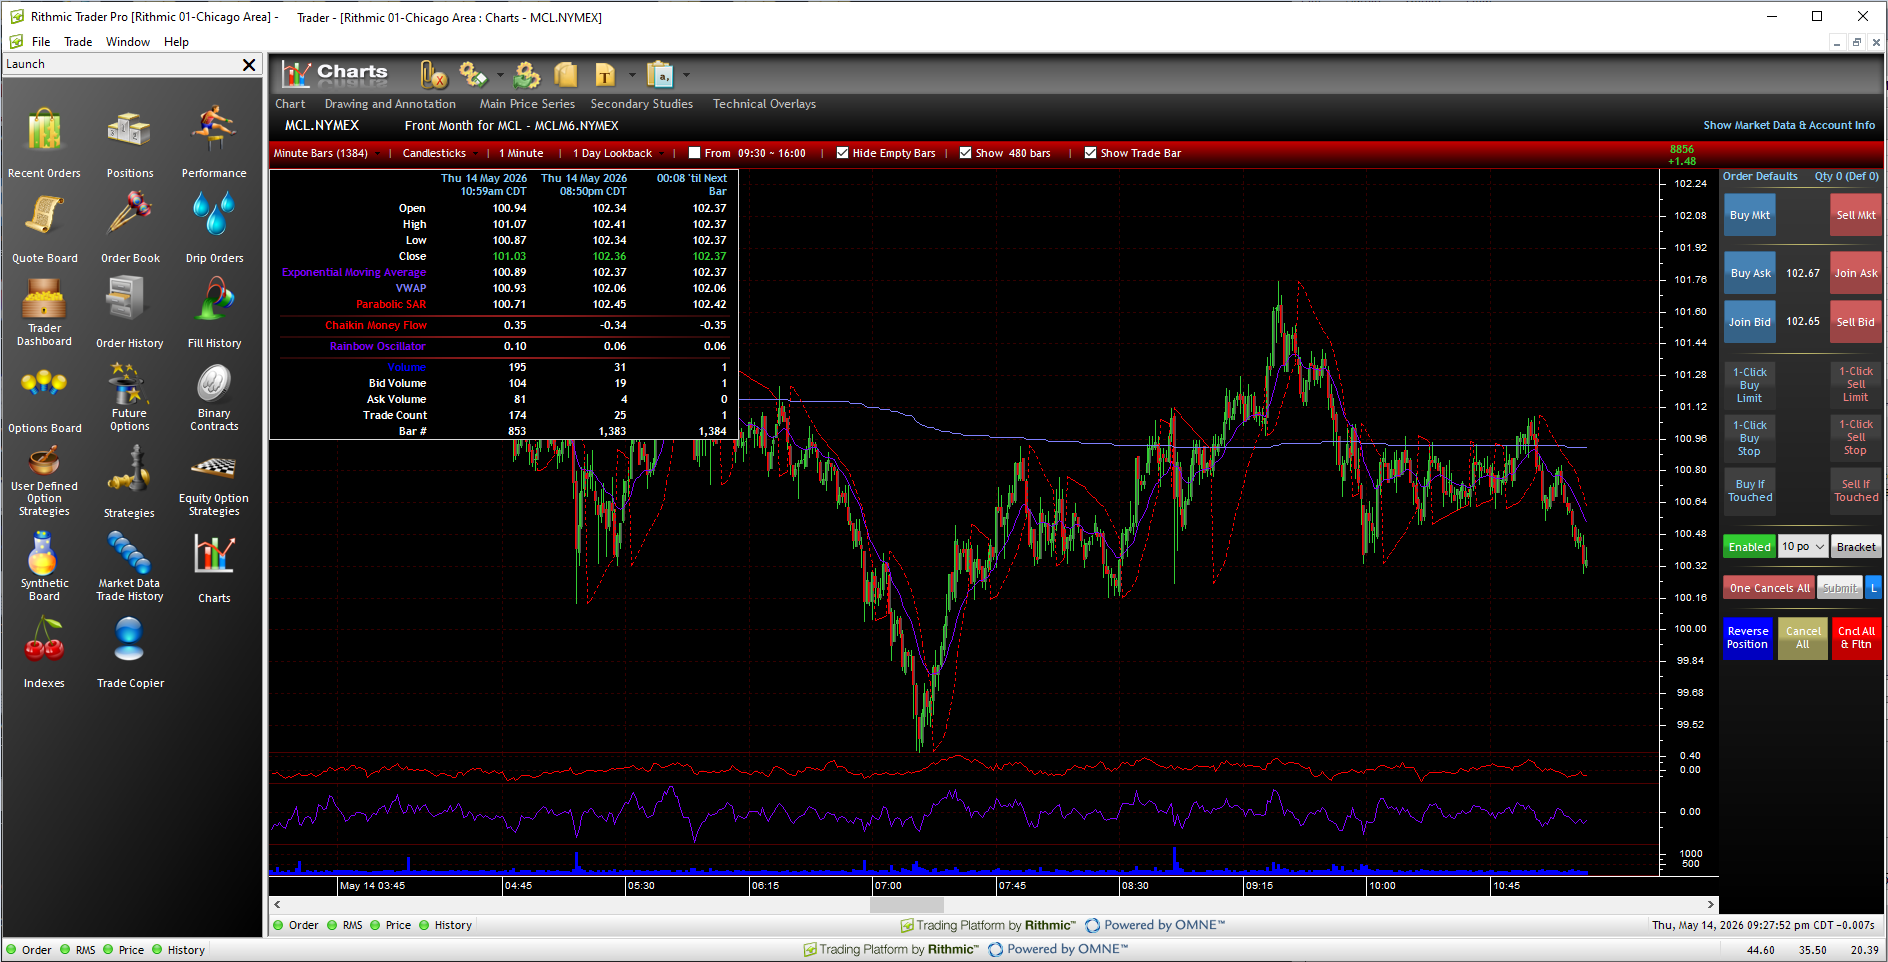
Task: Click the blue L button next to Submit
Action: 1873,588
